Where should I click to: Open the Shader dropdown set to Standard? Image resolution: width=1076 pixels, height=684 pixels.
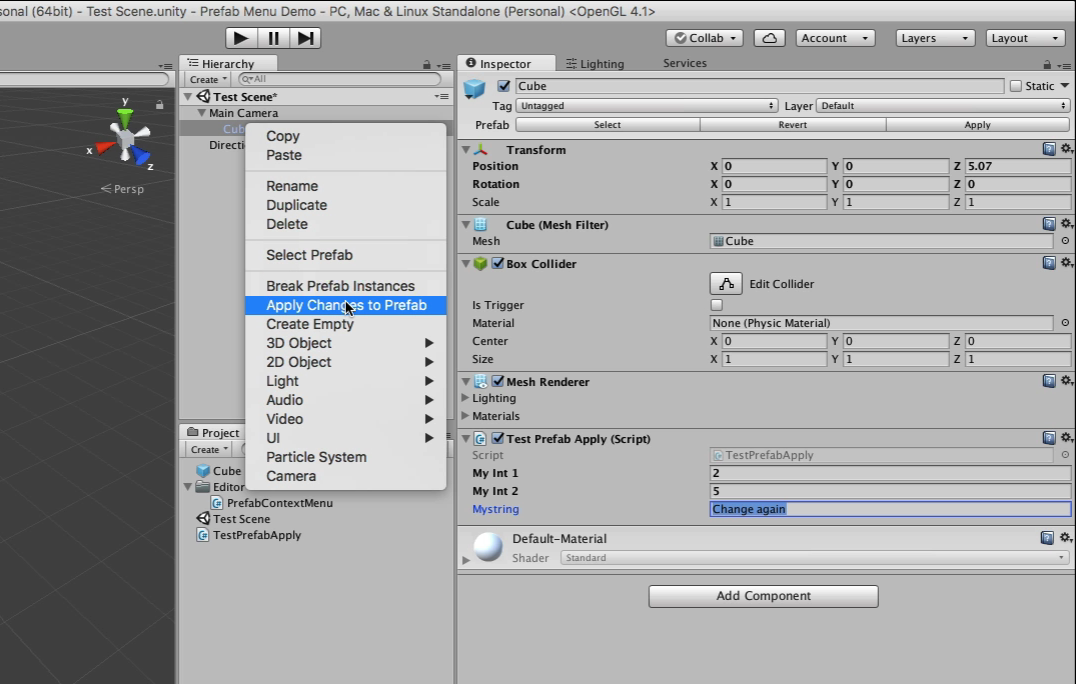point(814,558)
